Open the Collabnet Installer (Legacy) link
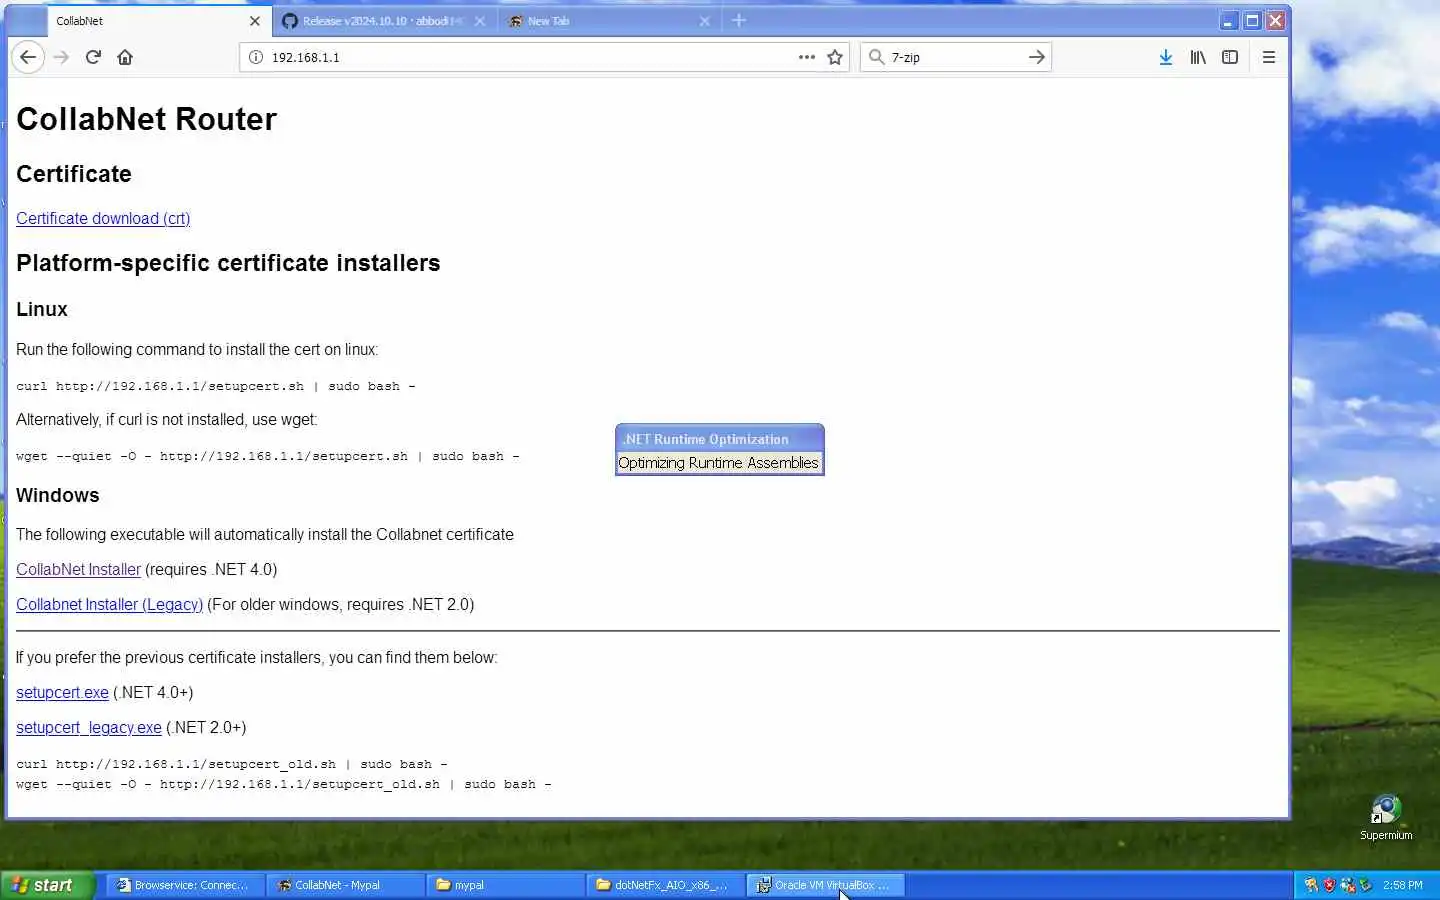This screenshot has height=900, width=1440. (109, 604)
